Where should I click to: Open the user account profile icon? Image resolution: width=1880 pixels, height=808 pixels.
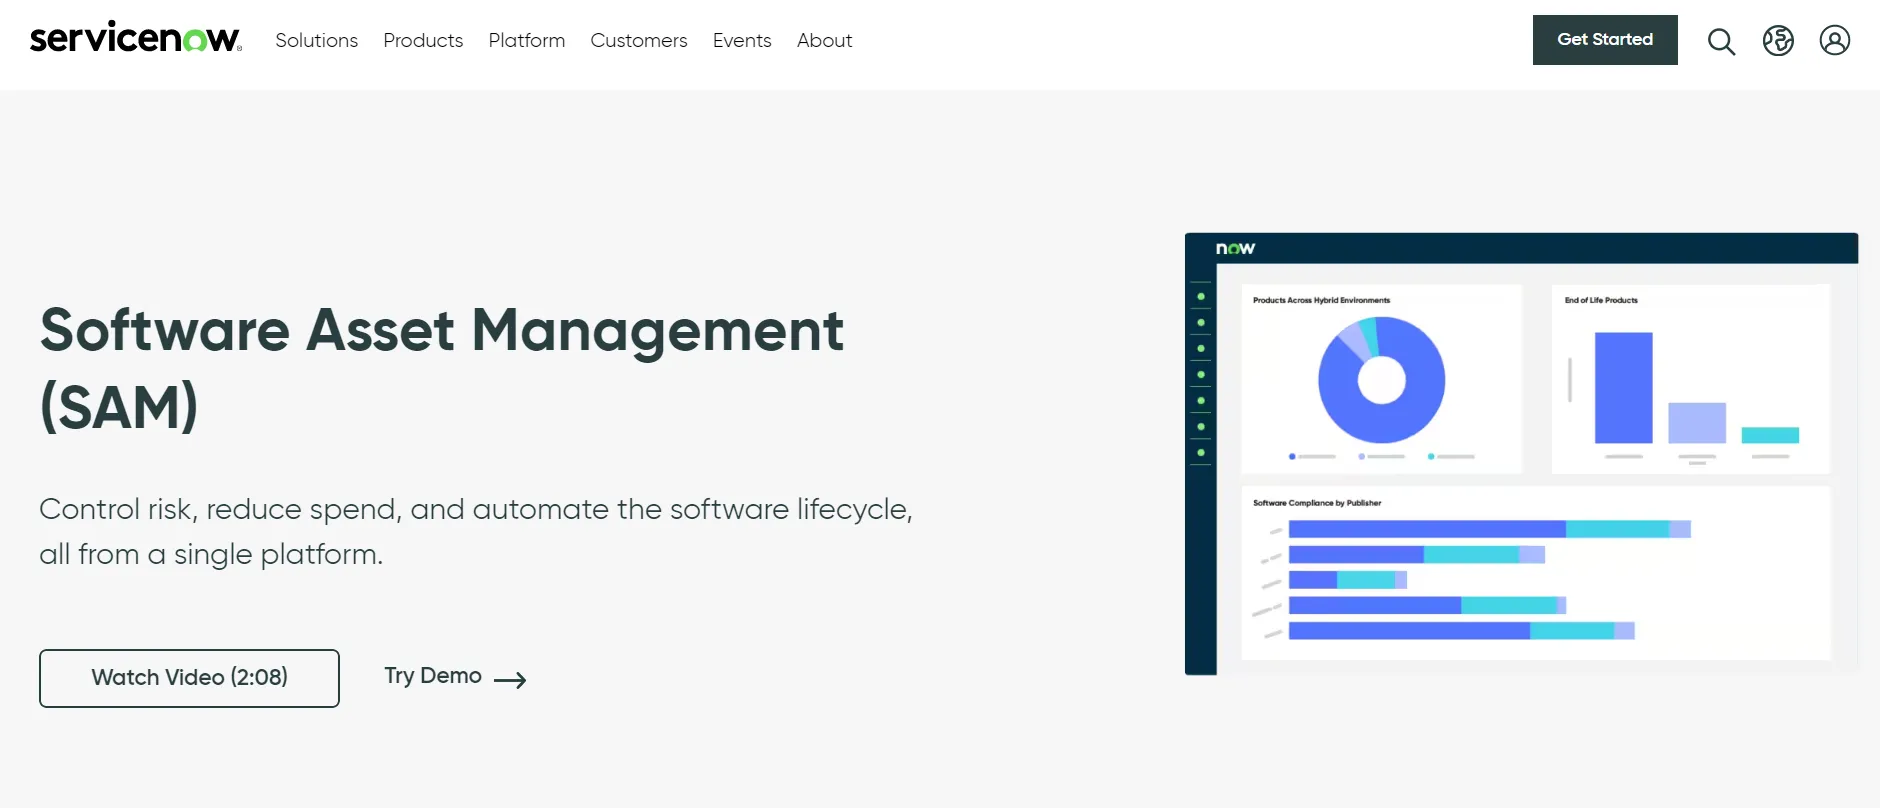click(1835, 40)
